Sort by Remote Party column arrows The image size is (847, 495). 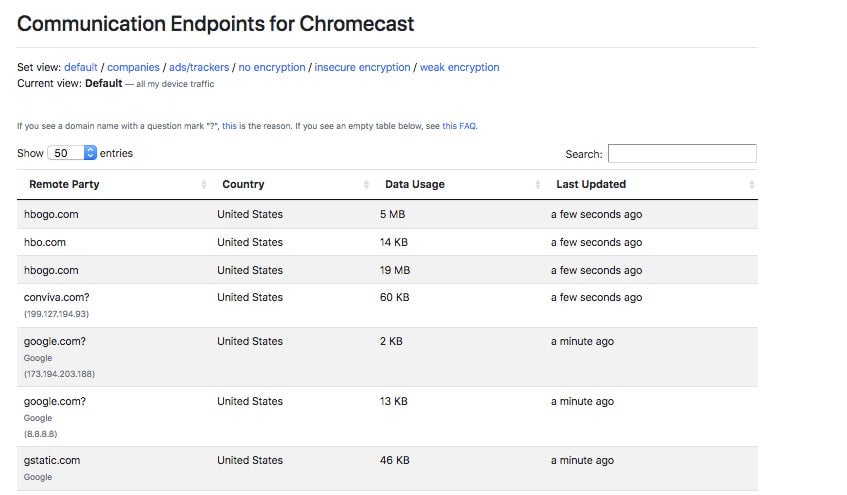[204, 185]
